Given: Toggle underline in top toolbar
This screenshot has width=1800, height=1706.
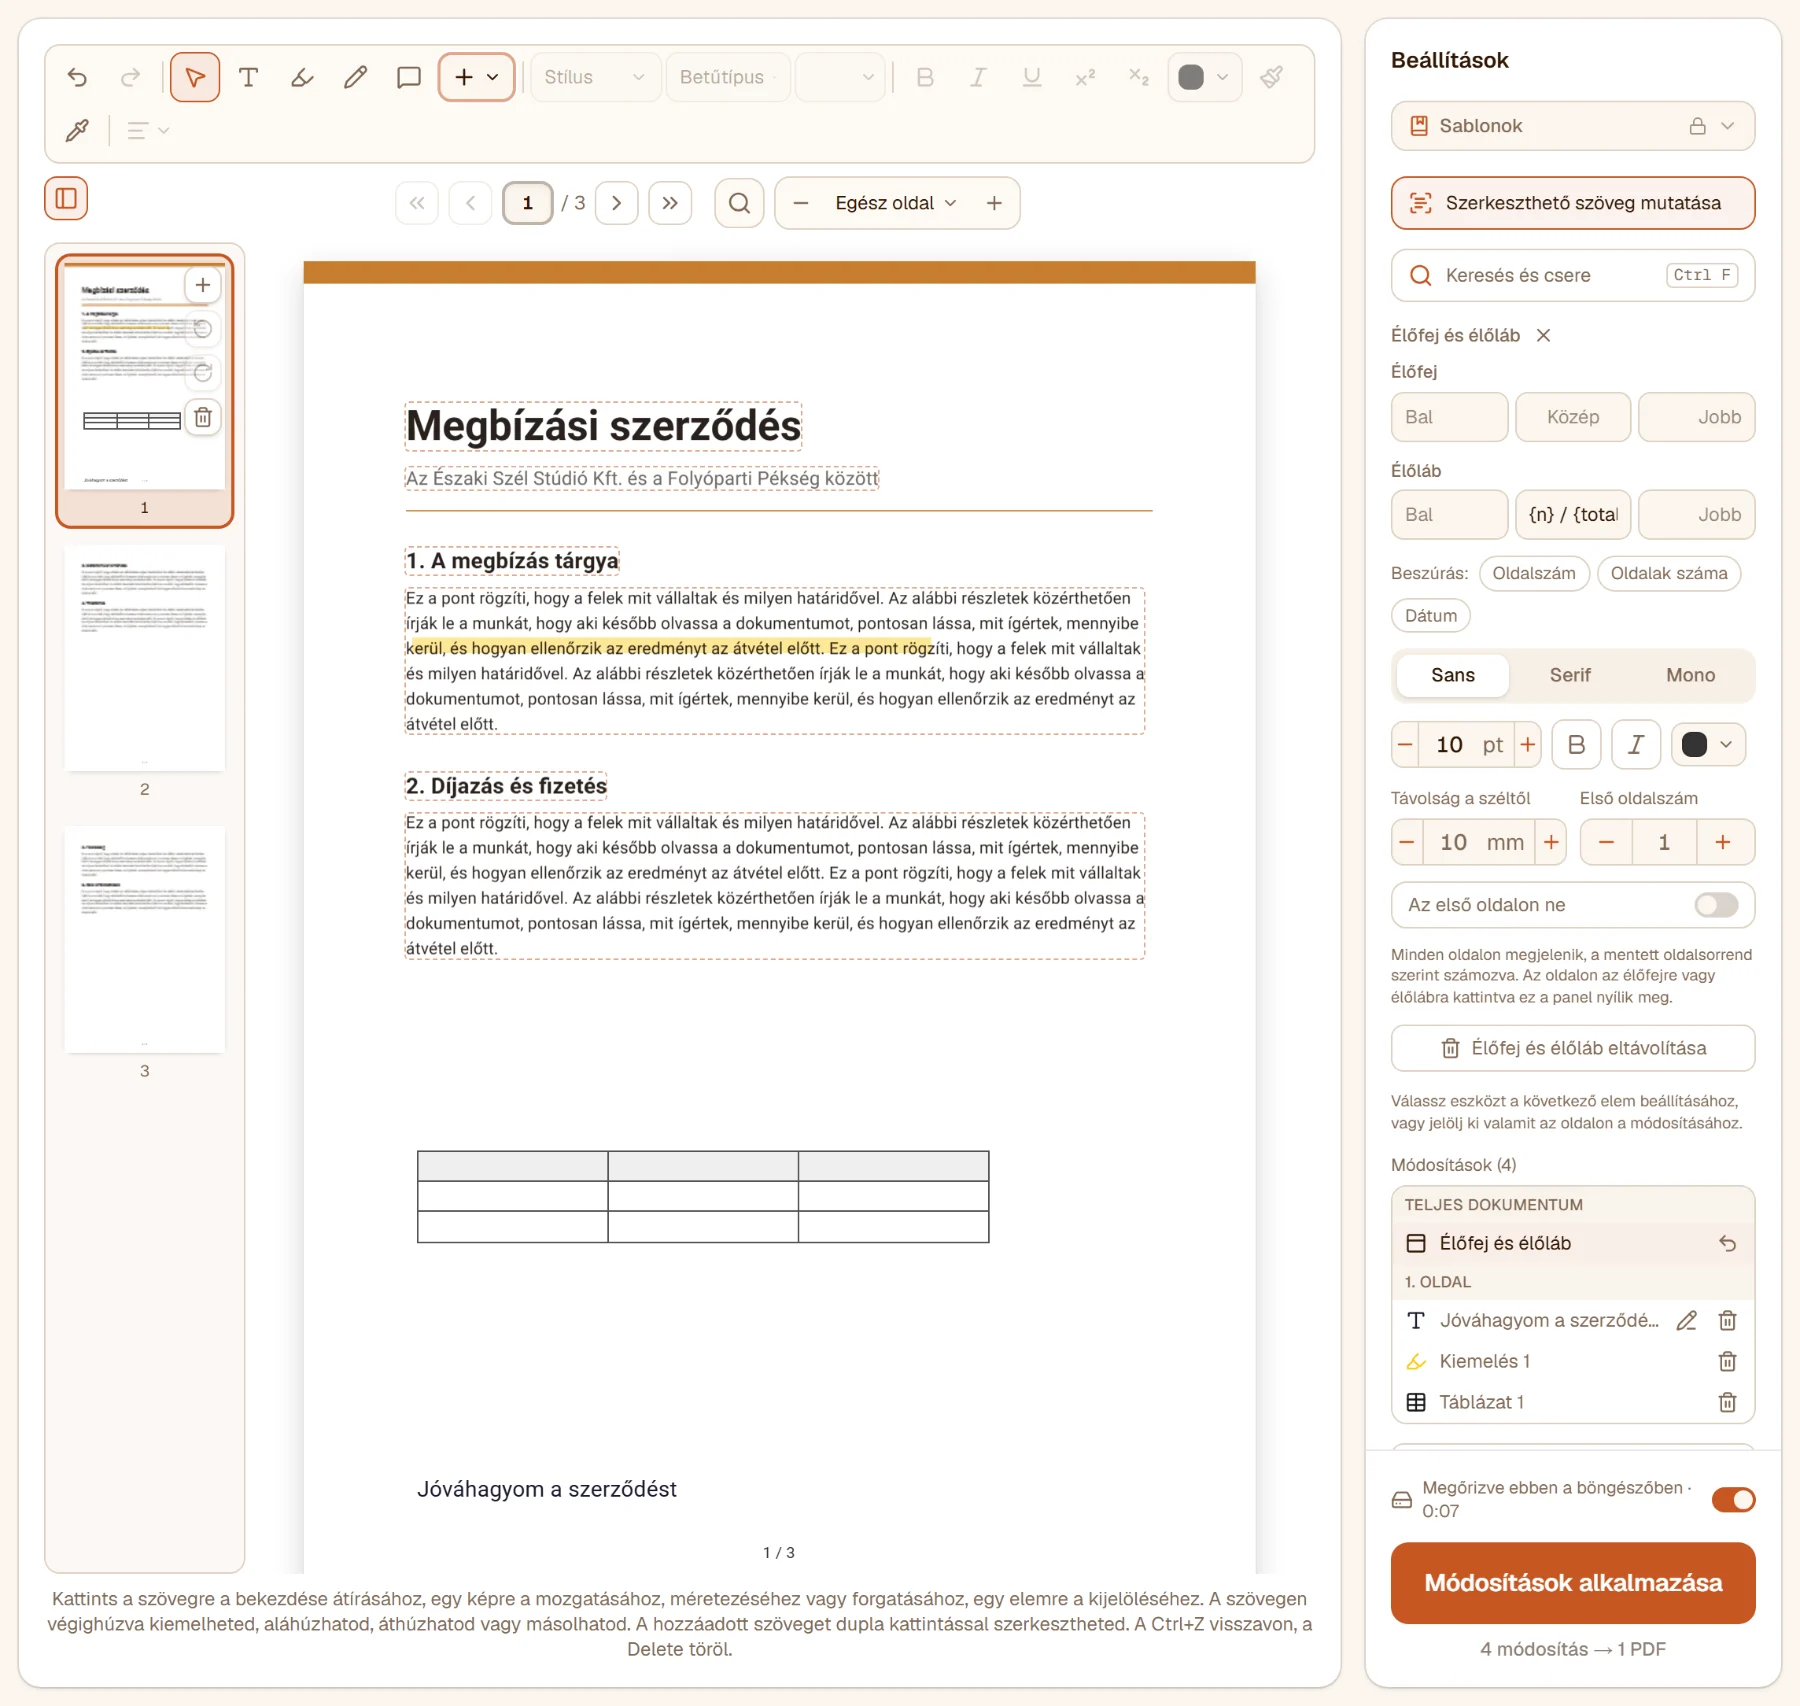Looking at the screenshot, I should [x=1032, y=77].
